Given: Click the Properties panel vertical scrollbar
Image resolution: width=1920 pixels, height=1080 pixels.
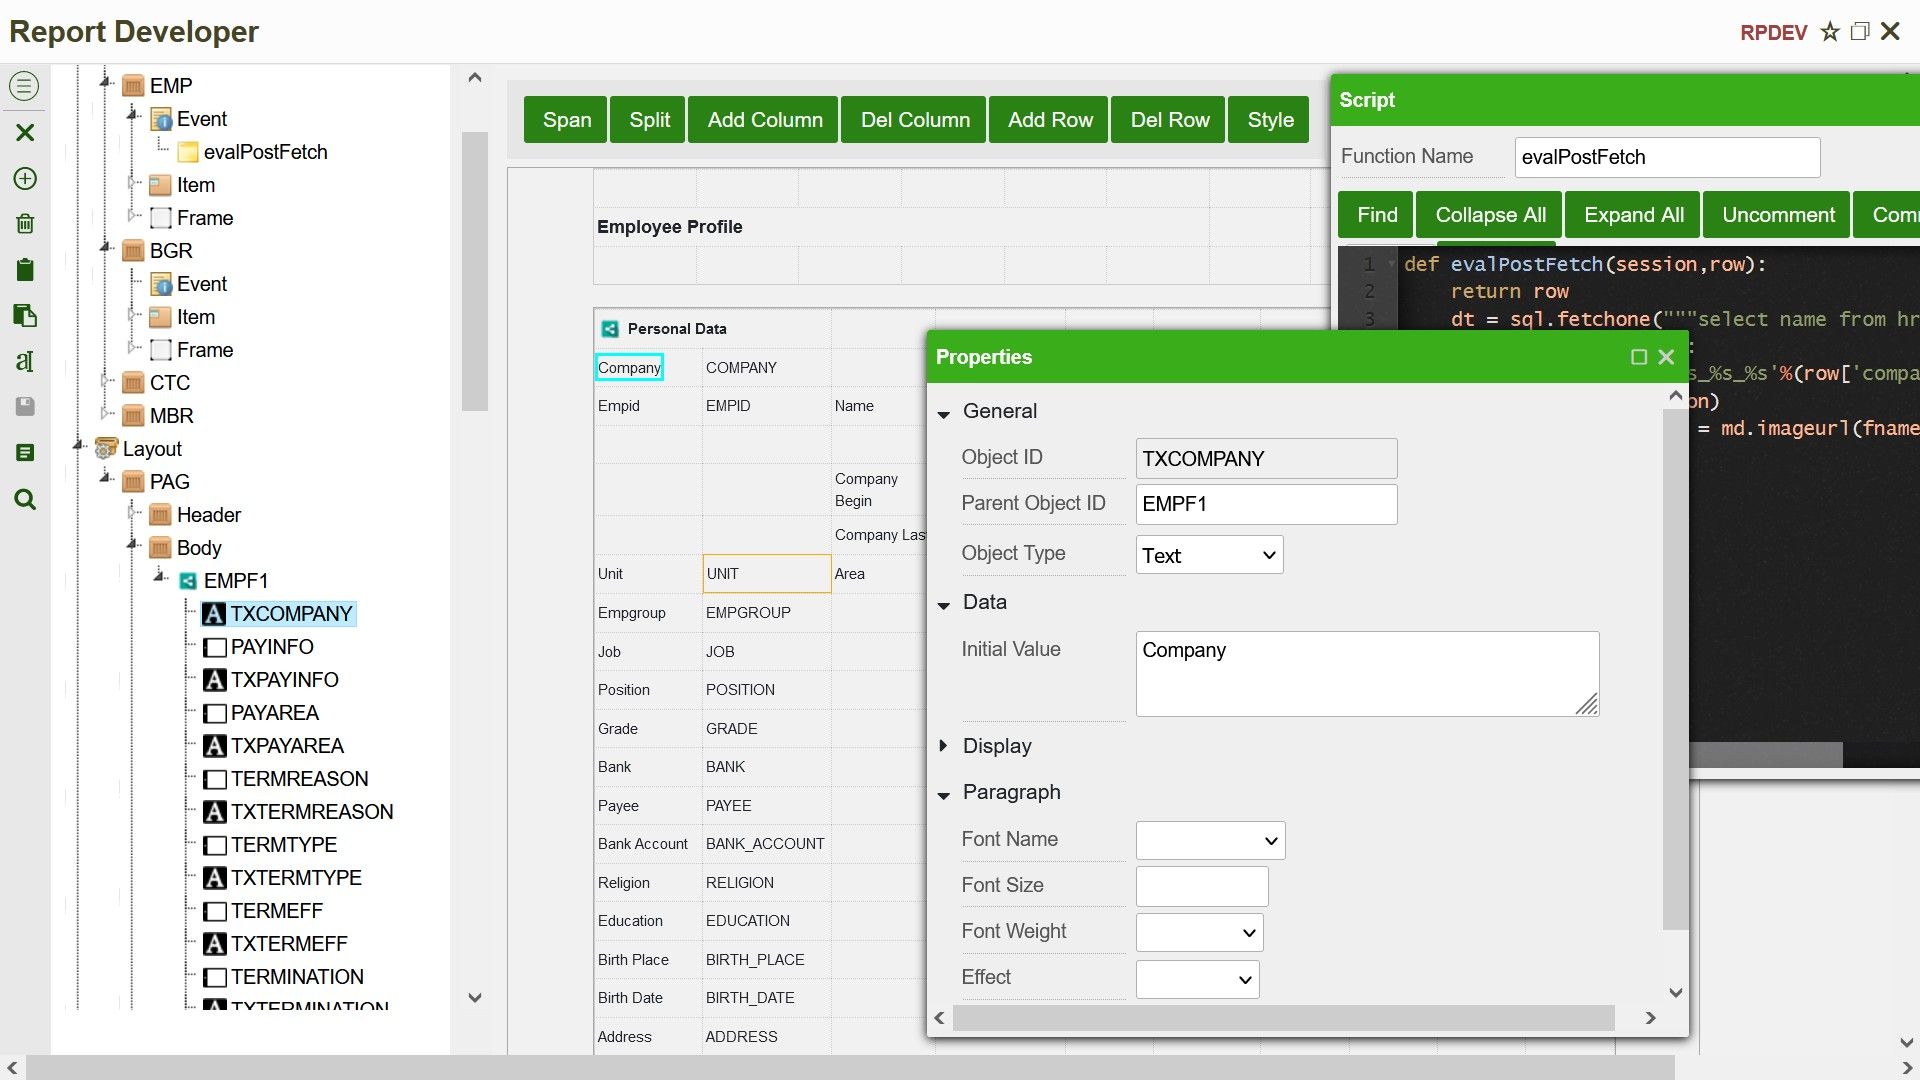Looking at the screenshot, I should pyautogui.click(x=1675, y=670).
